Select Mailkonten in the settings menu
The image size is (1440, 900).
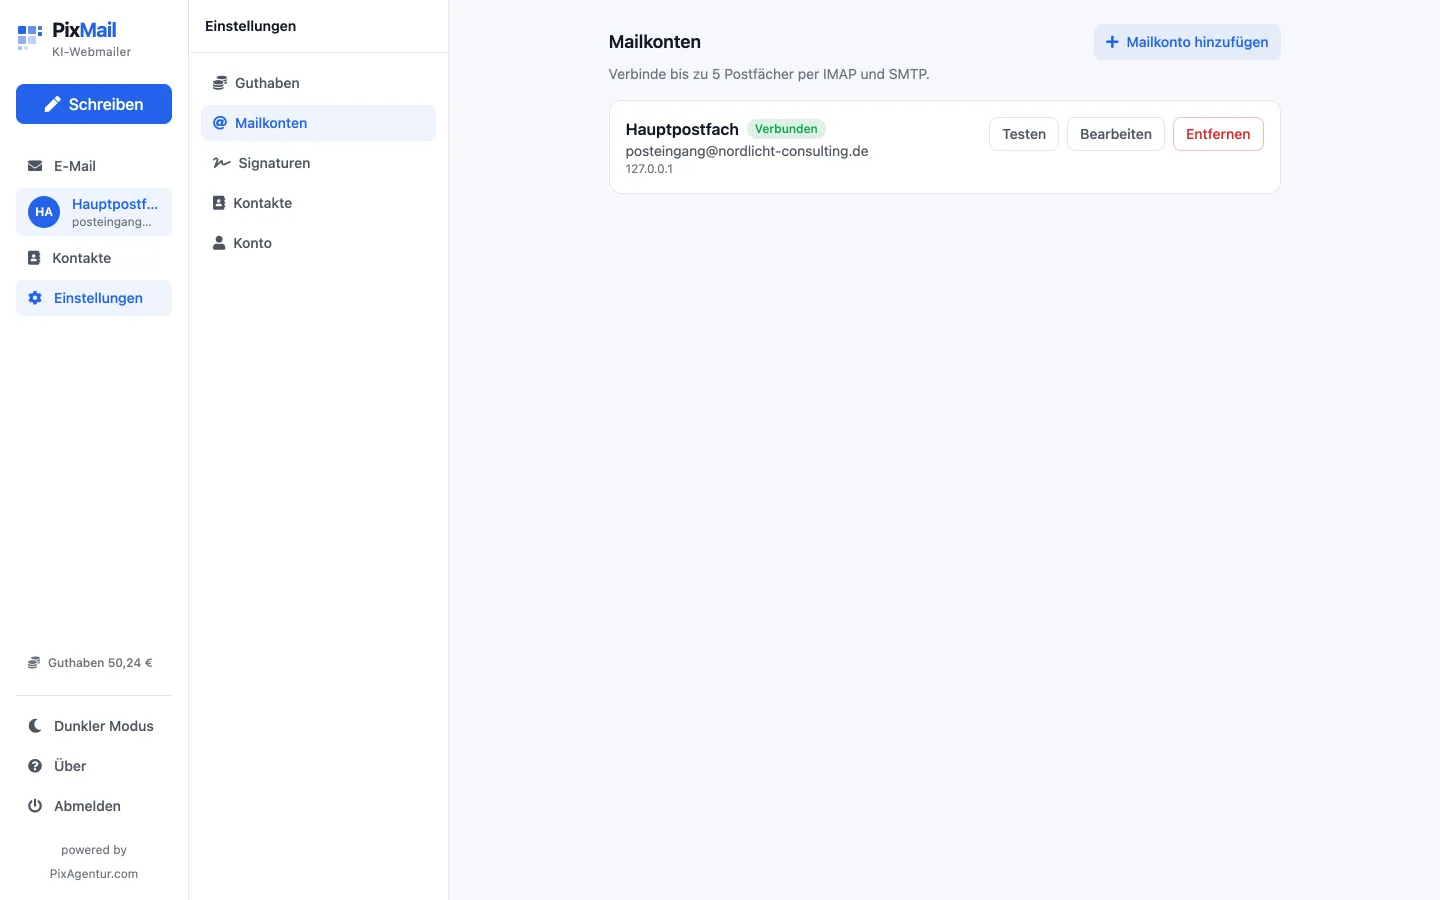click(x=318, y=123)
